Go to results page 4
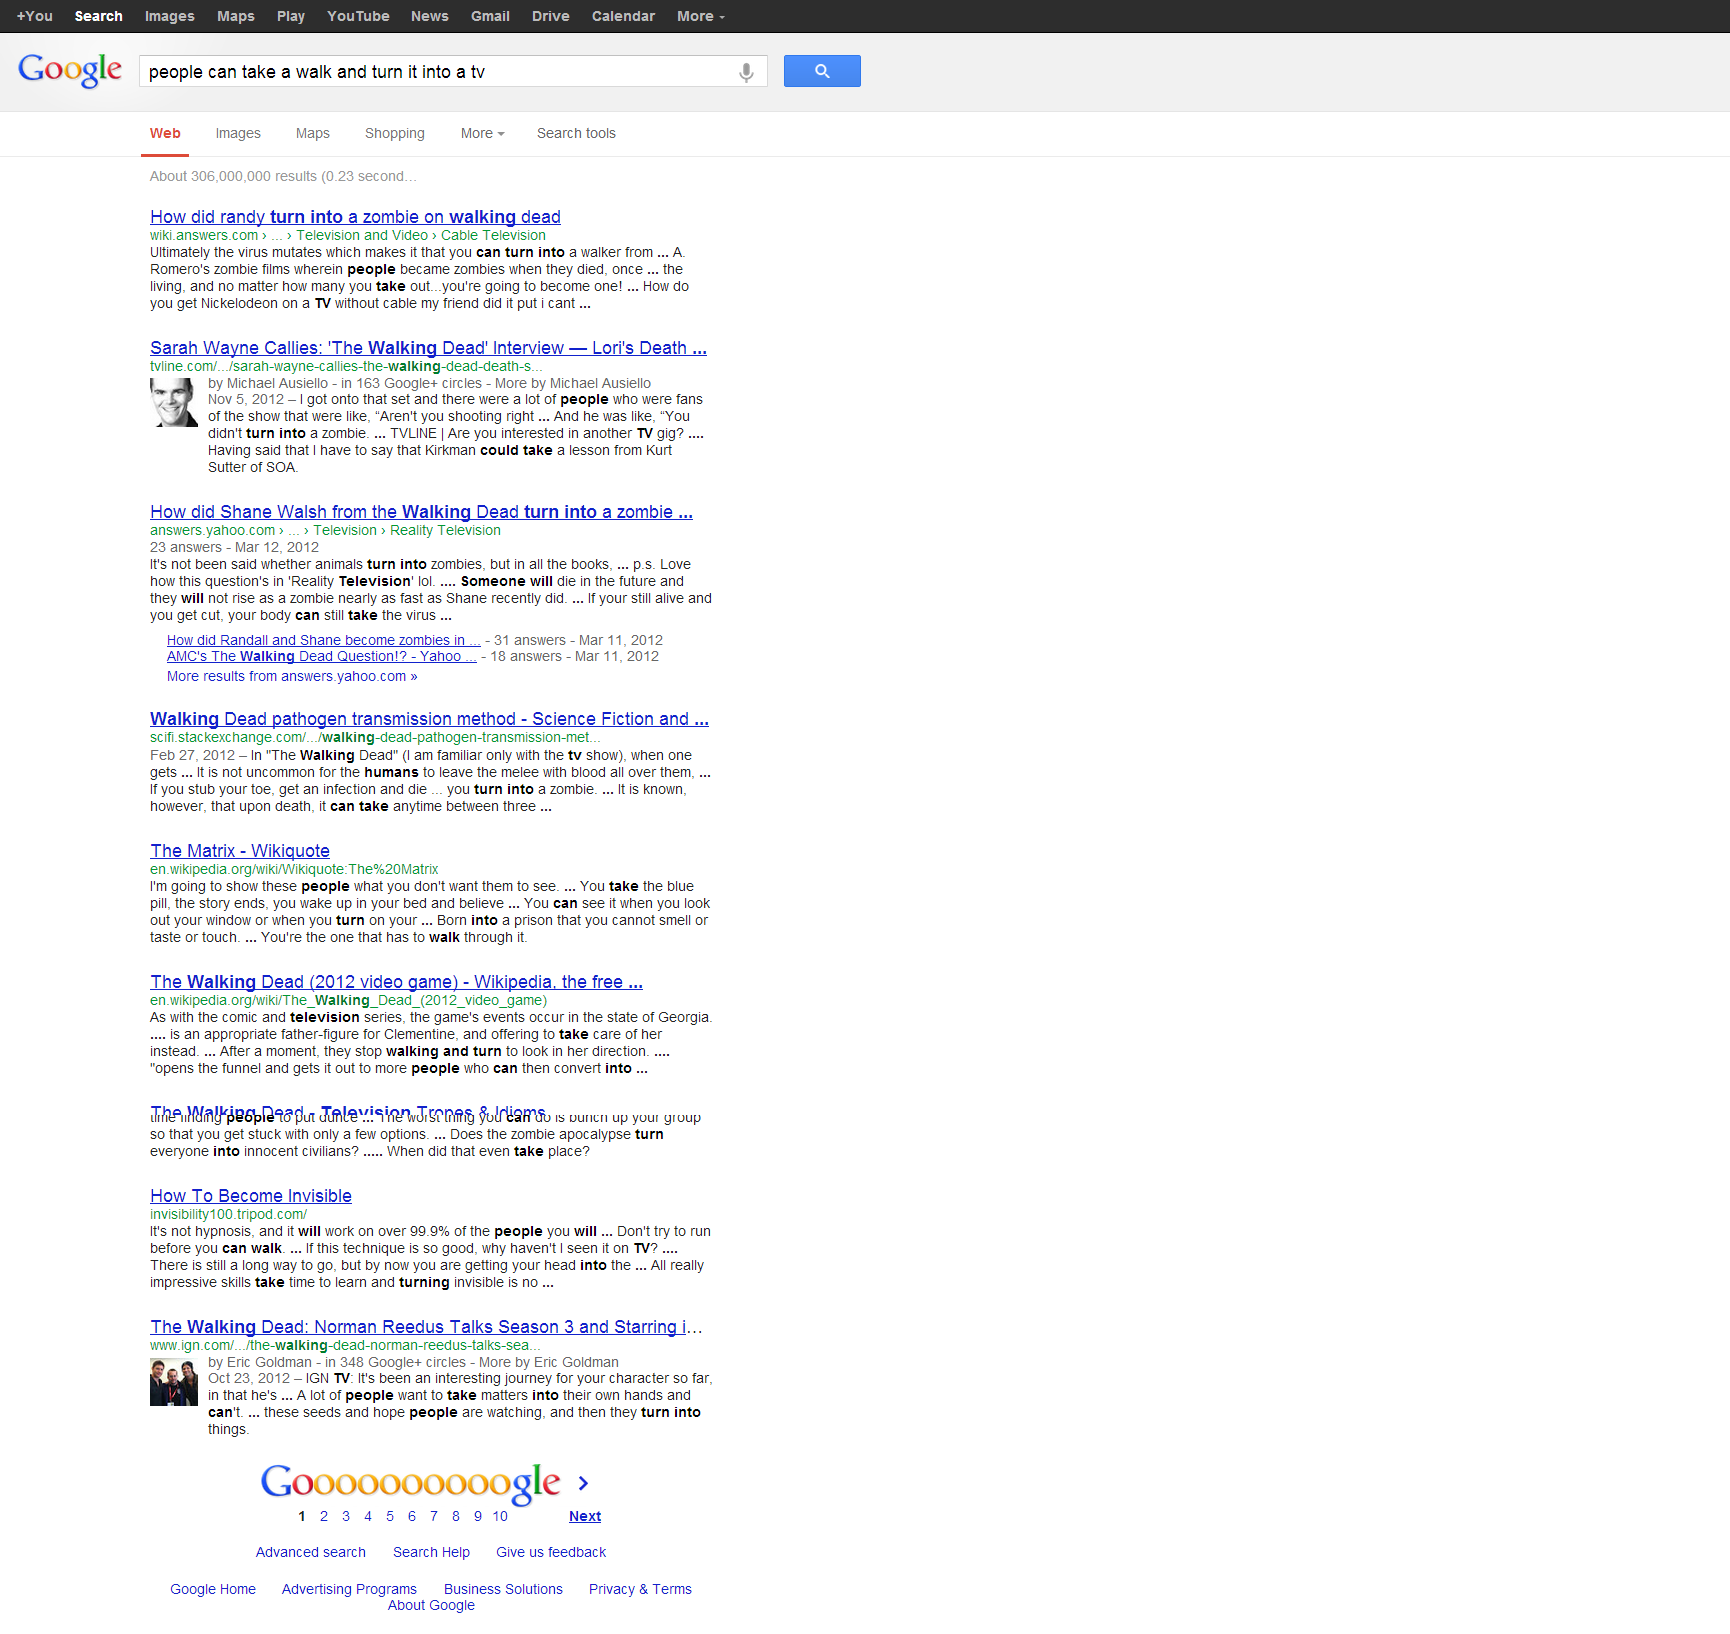Image resolution: width=1730 pixels, height=1634 pixels. (368, 1516)
